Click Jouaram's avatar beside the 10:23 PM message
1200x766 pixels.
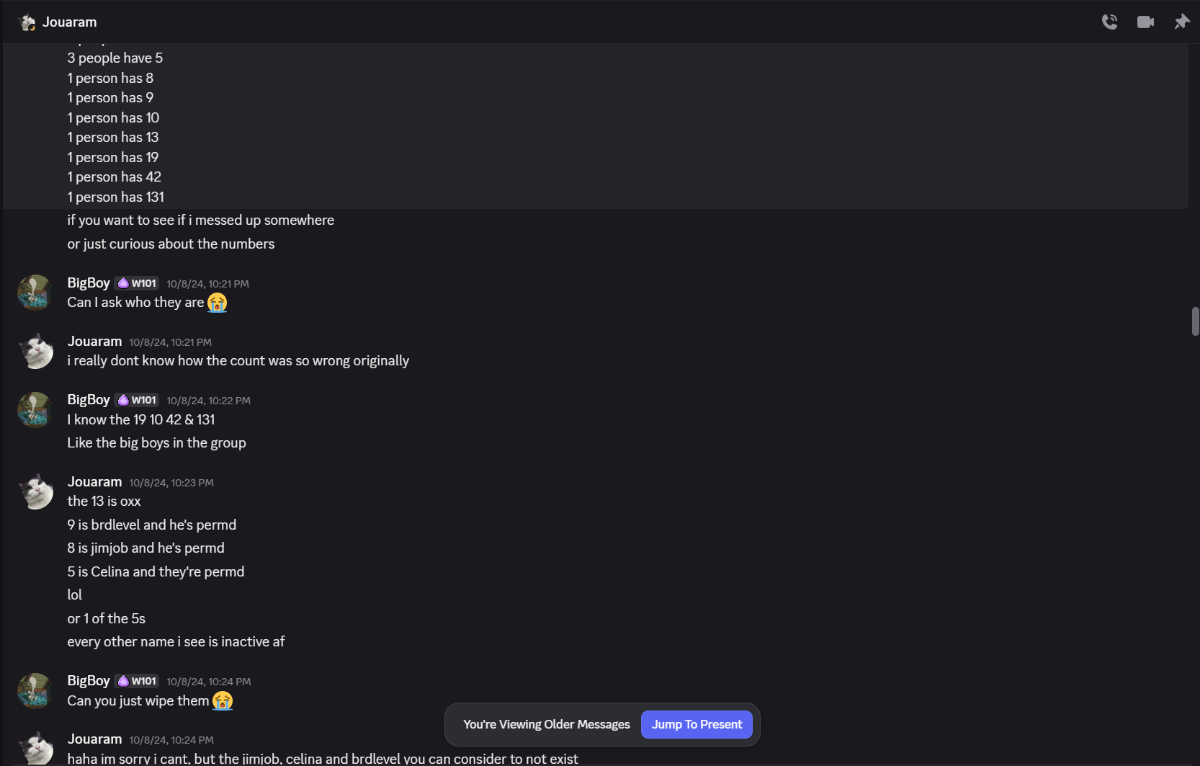35,491
